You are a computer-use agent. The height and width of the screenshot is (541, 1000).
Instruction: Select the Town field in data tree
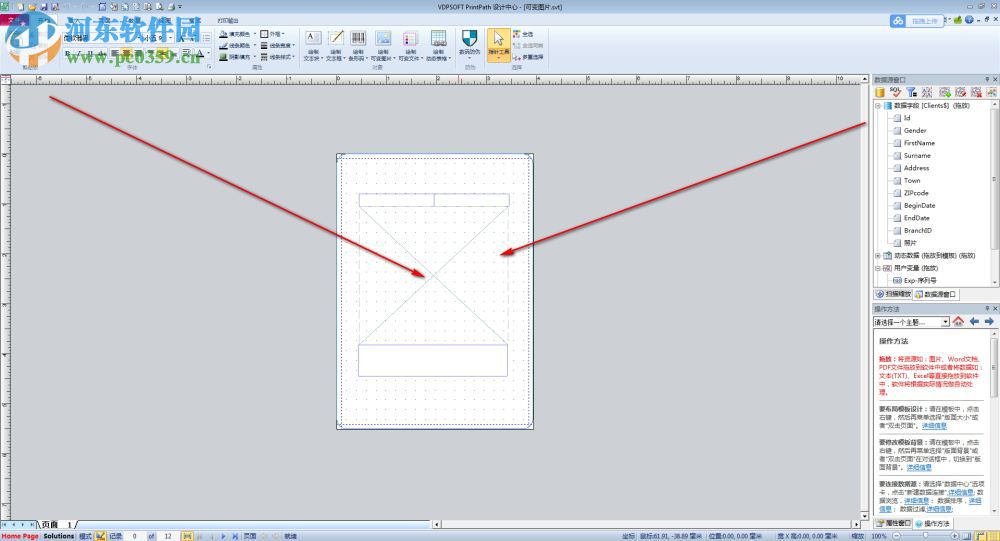click(x=912, y=181)
